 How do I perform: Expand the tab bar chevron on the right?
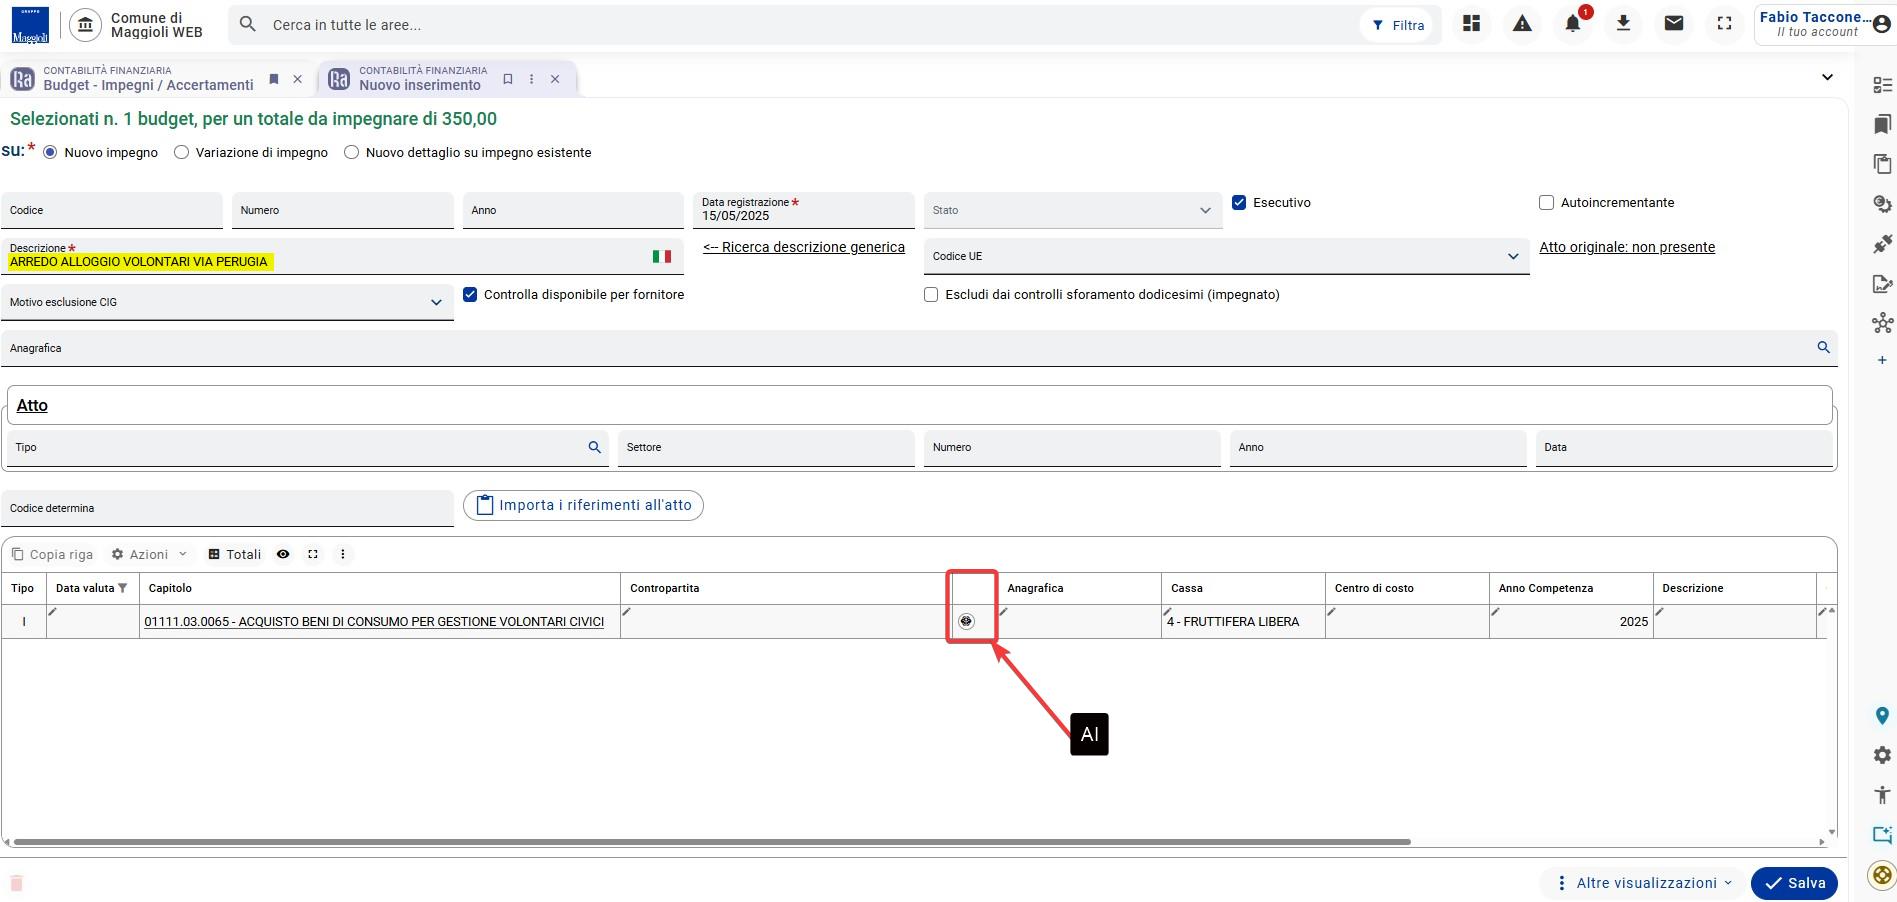(x=1827, y=77)
